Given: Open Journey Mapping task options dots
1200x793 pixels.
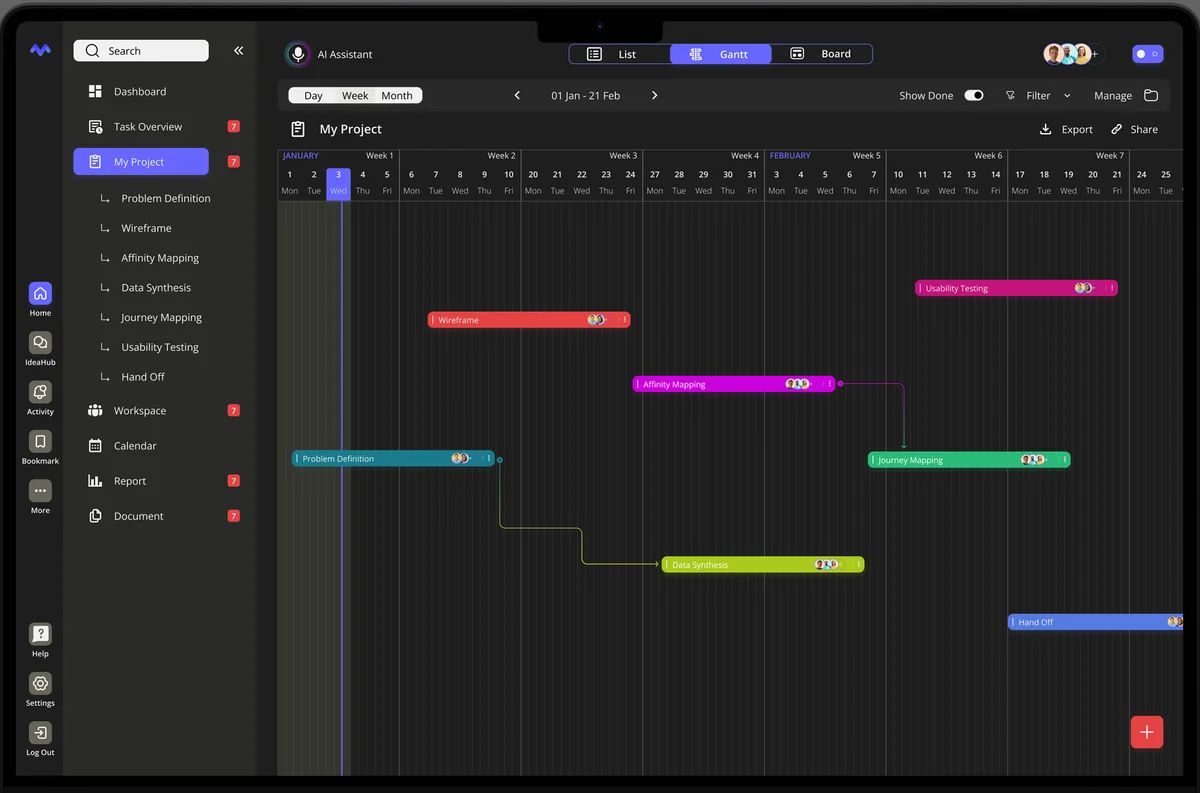Looking at the screenshot, I should pyautogui.click(x=1064, y=460).
